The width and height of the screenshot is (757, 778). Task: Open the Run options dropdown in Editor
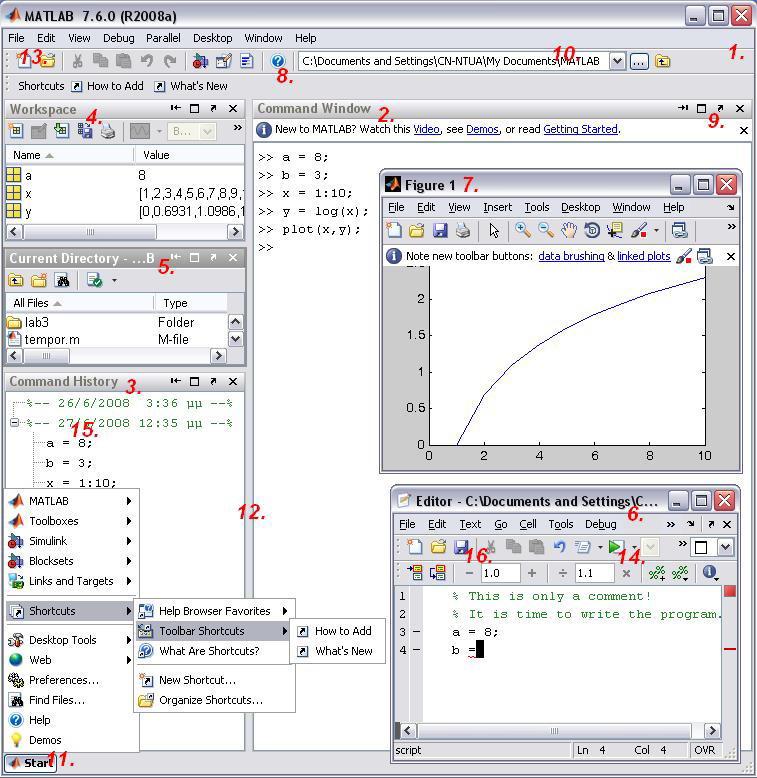[x=634, y=548]
